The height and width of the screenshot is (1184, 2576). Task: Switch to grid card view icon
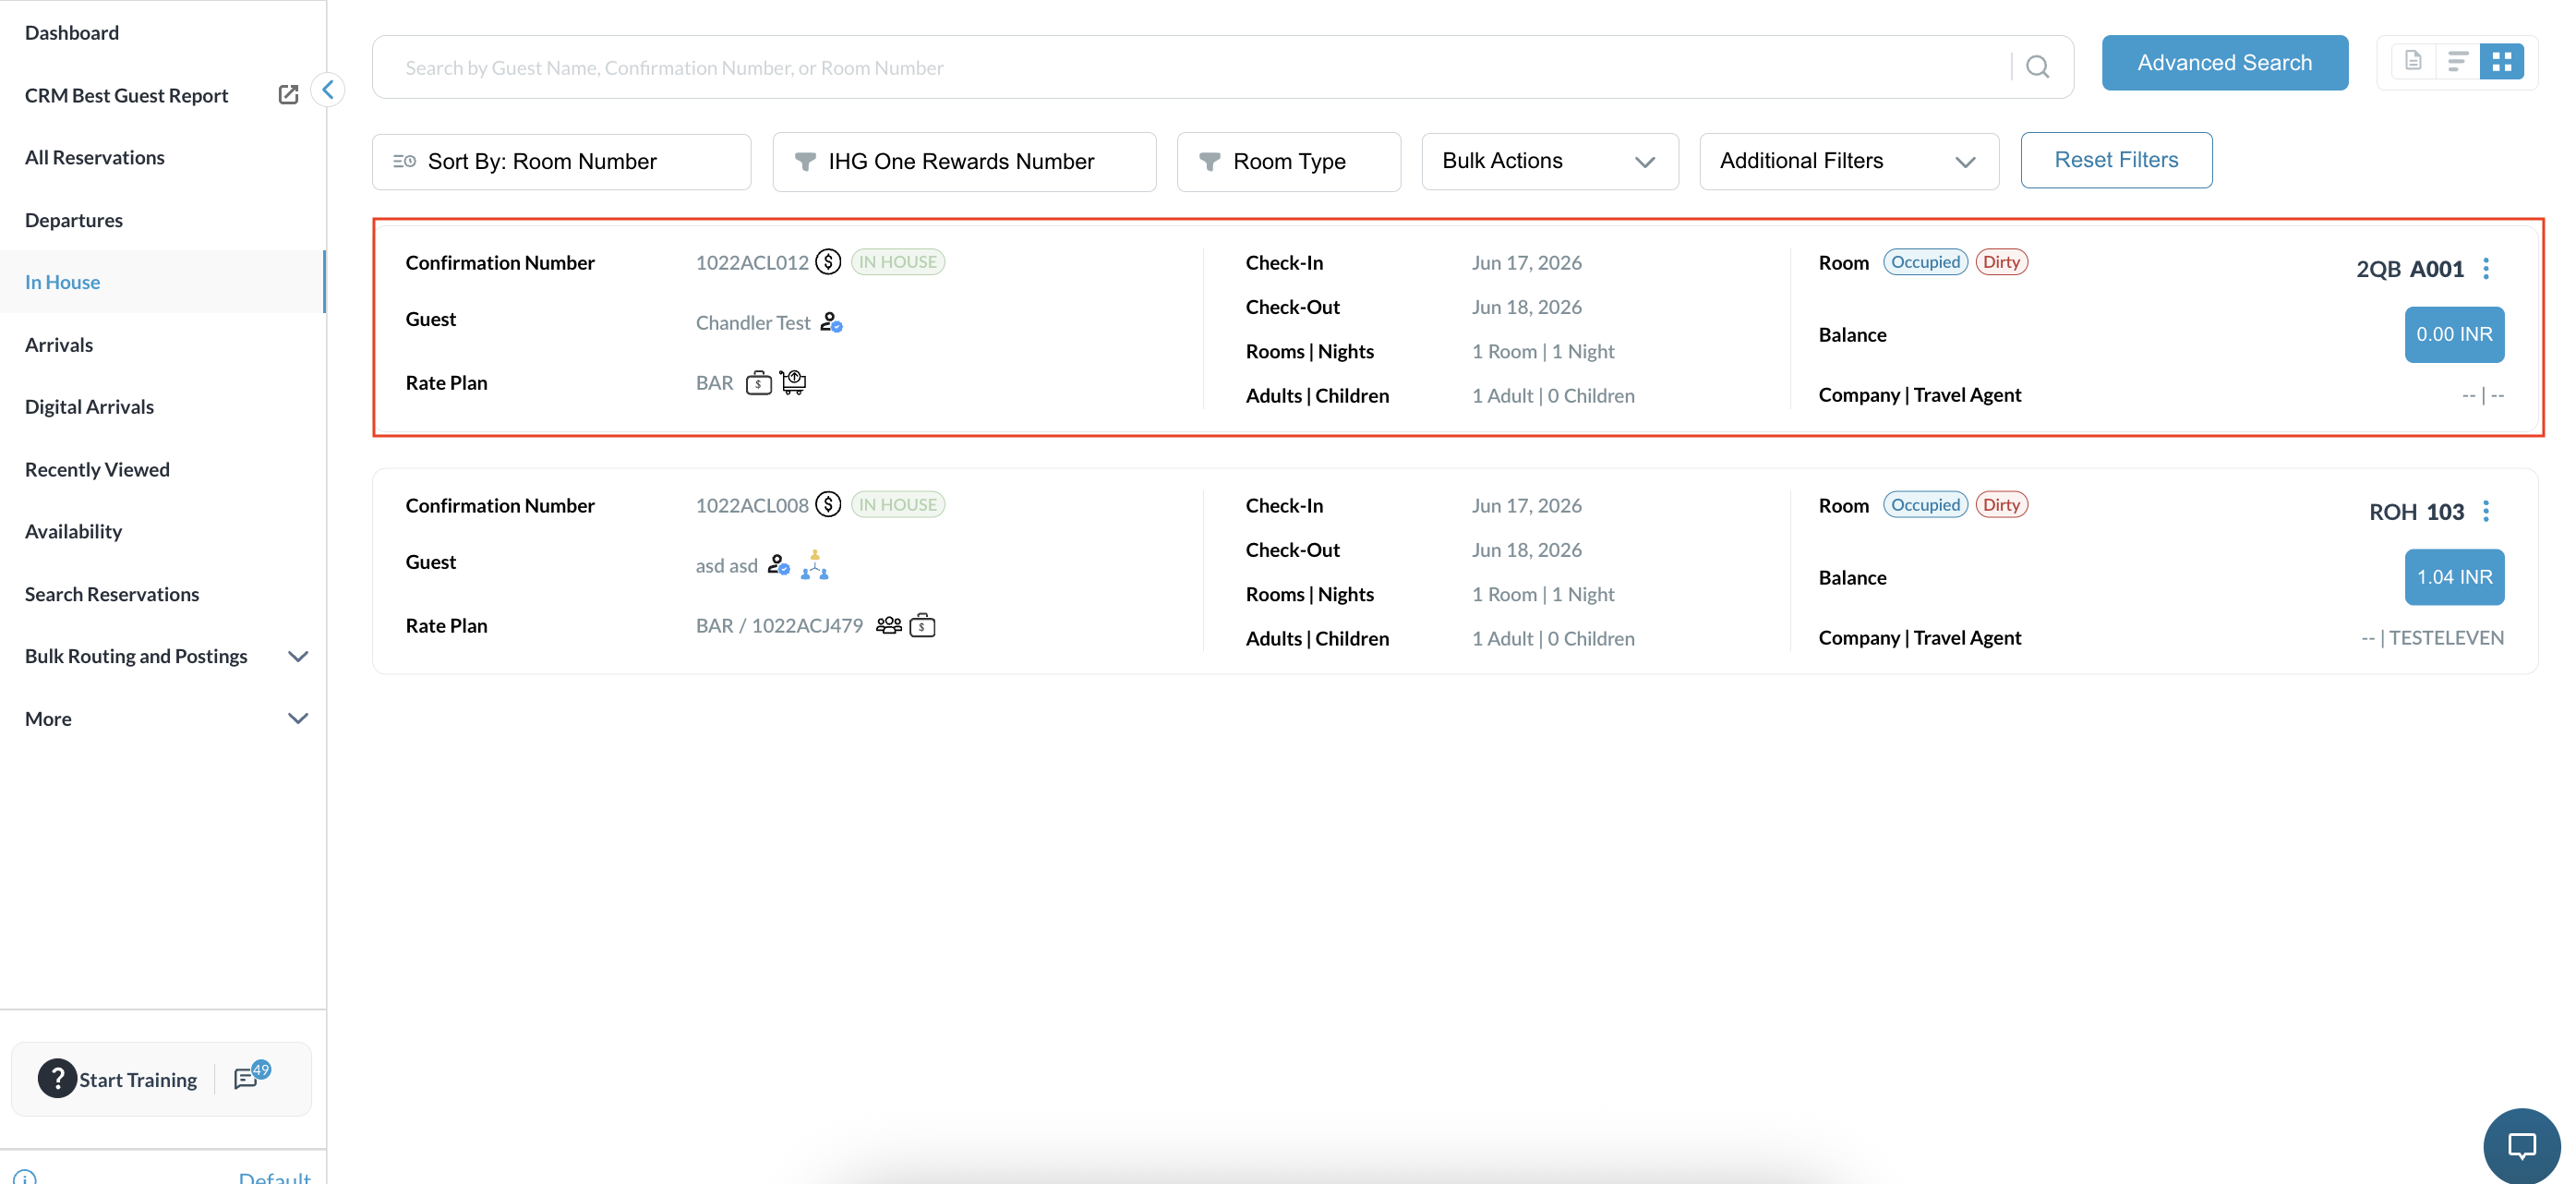coord(2501,62)
